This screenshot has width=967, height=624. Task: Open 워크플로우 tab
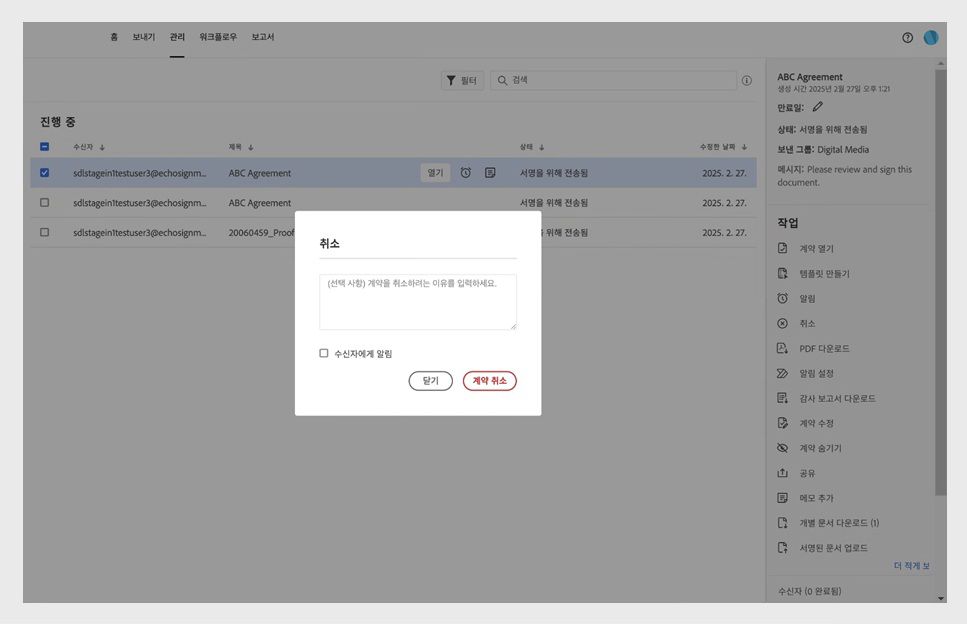pos(218,37)
